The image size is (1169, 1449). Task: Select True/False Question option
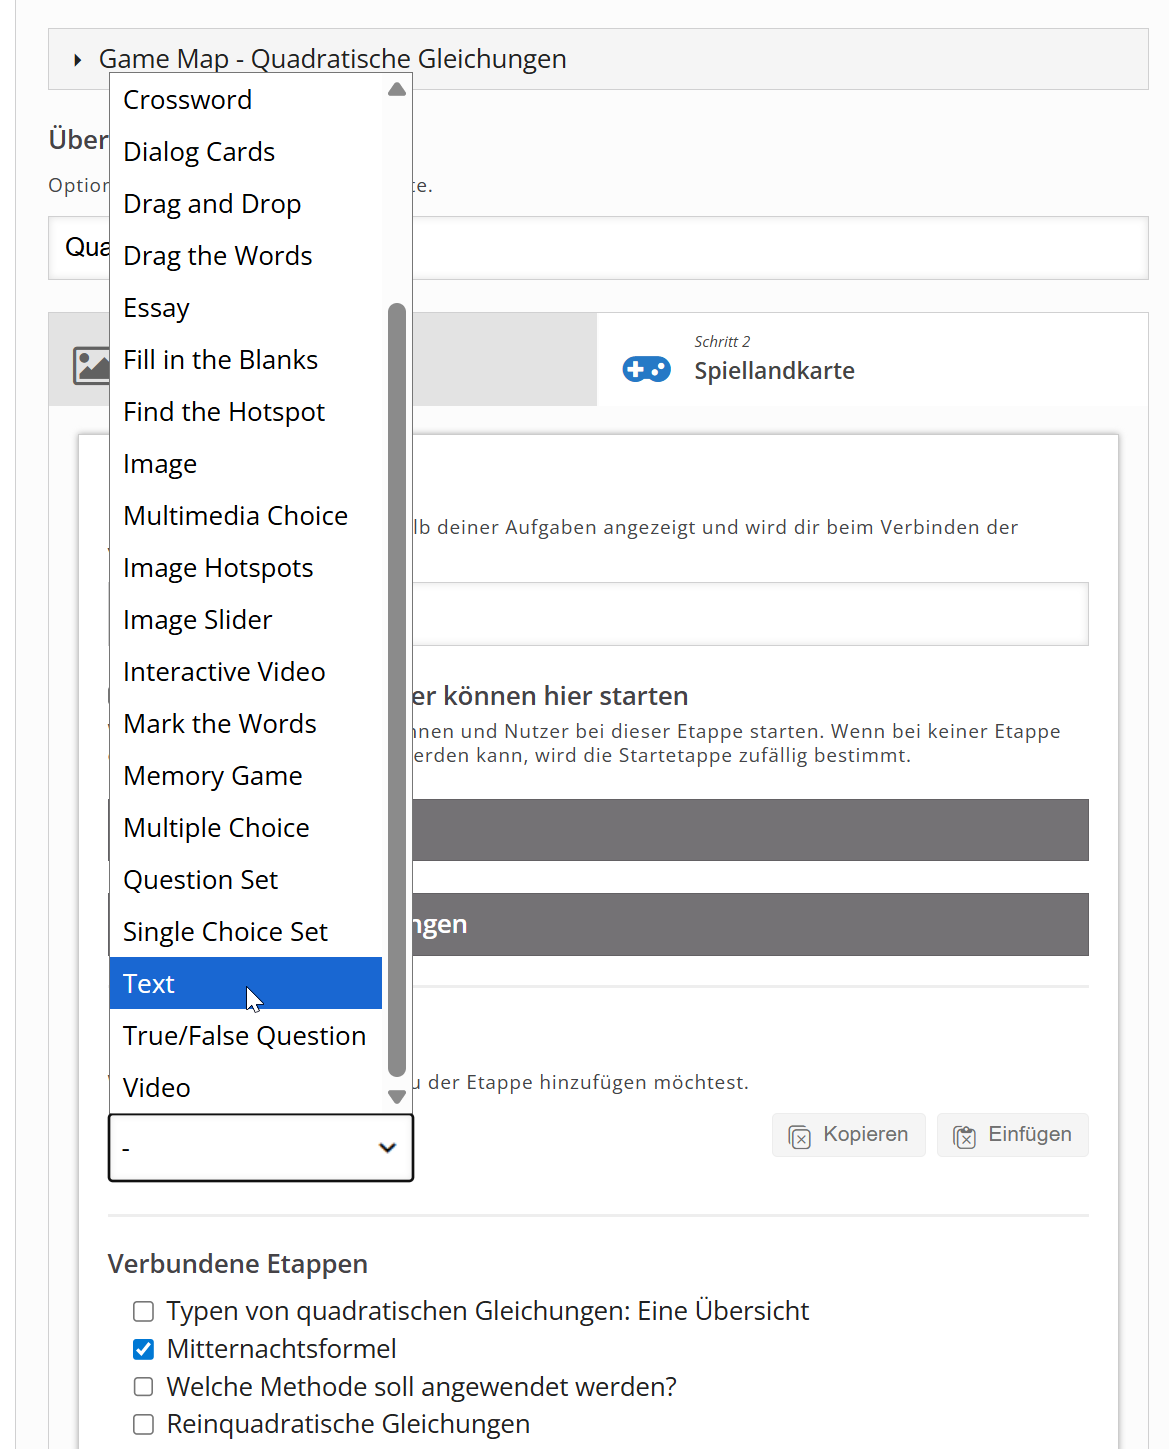tap(244, 1036)
